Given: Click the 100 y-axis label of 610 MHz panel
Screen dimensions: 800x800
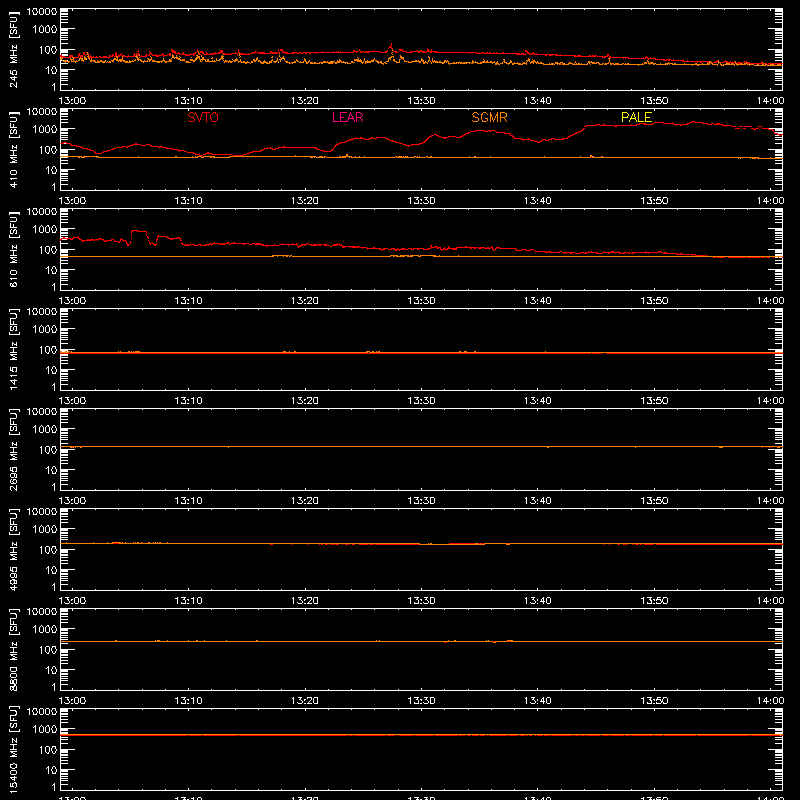Looking at the screenshot, I should coord(48,249).
